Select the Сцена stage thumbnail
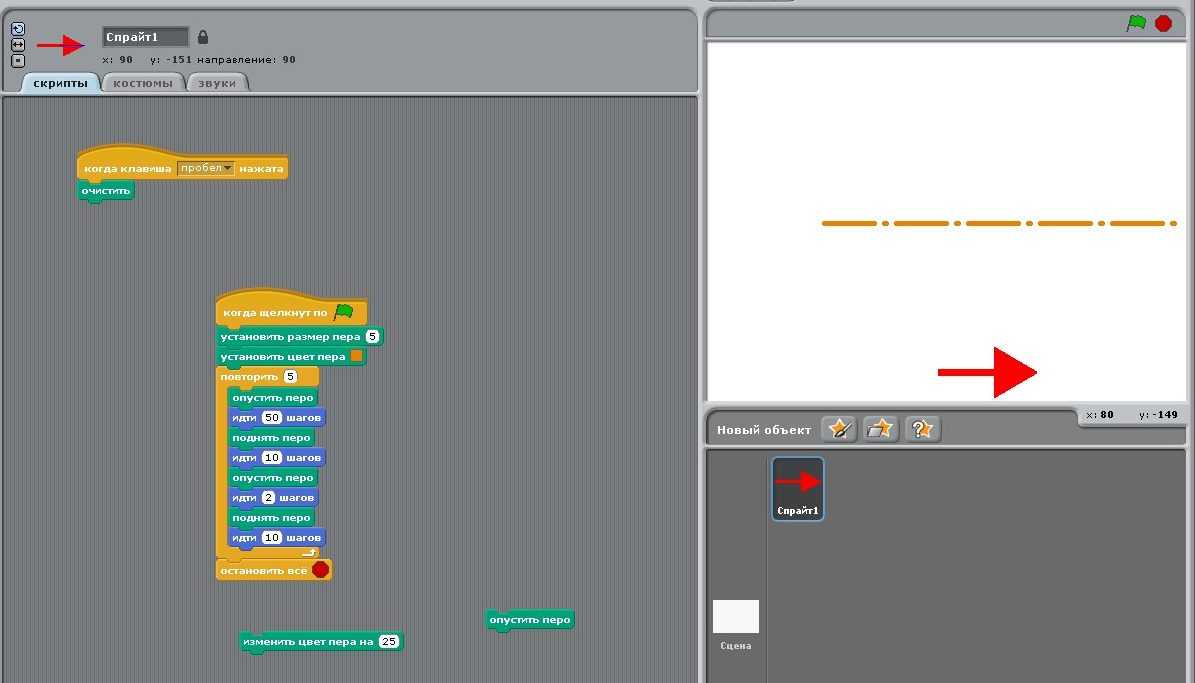The image size is (1195, 683). click(735, 618)
